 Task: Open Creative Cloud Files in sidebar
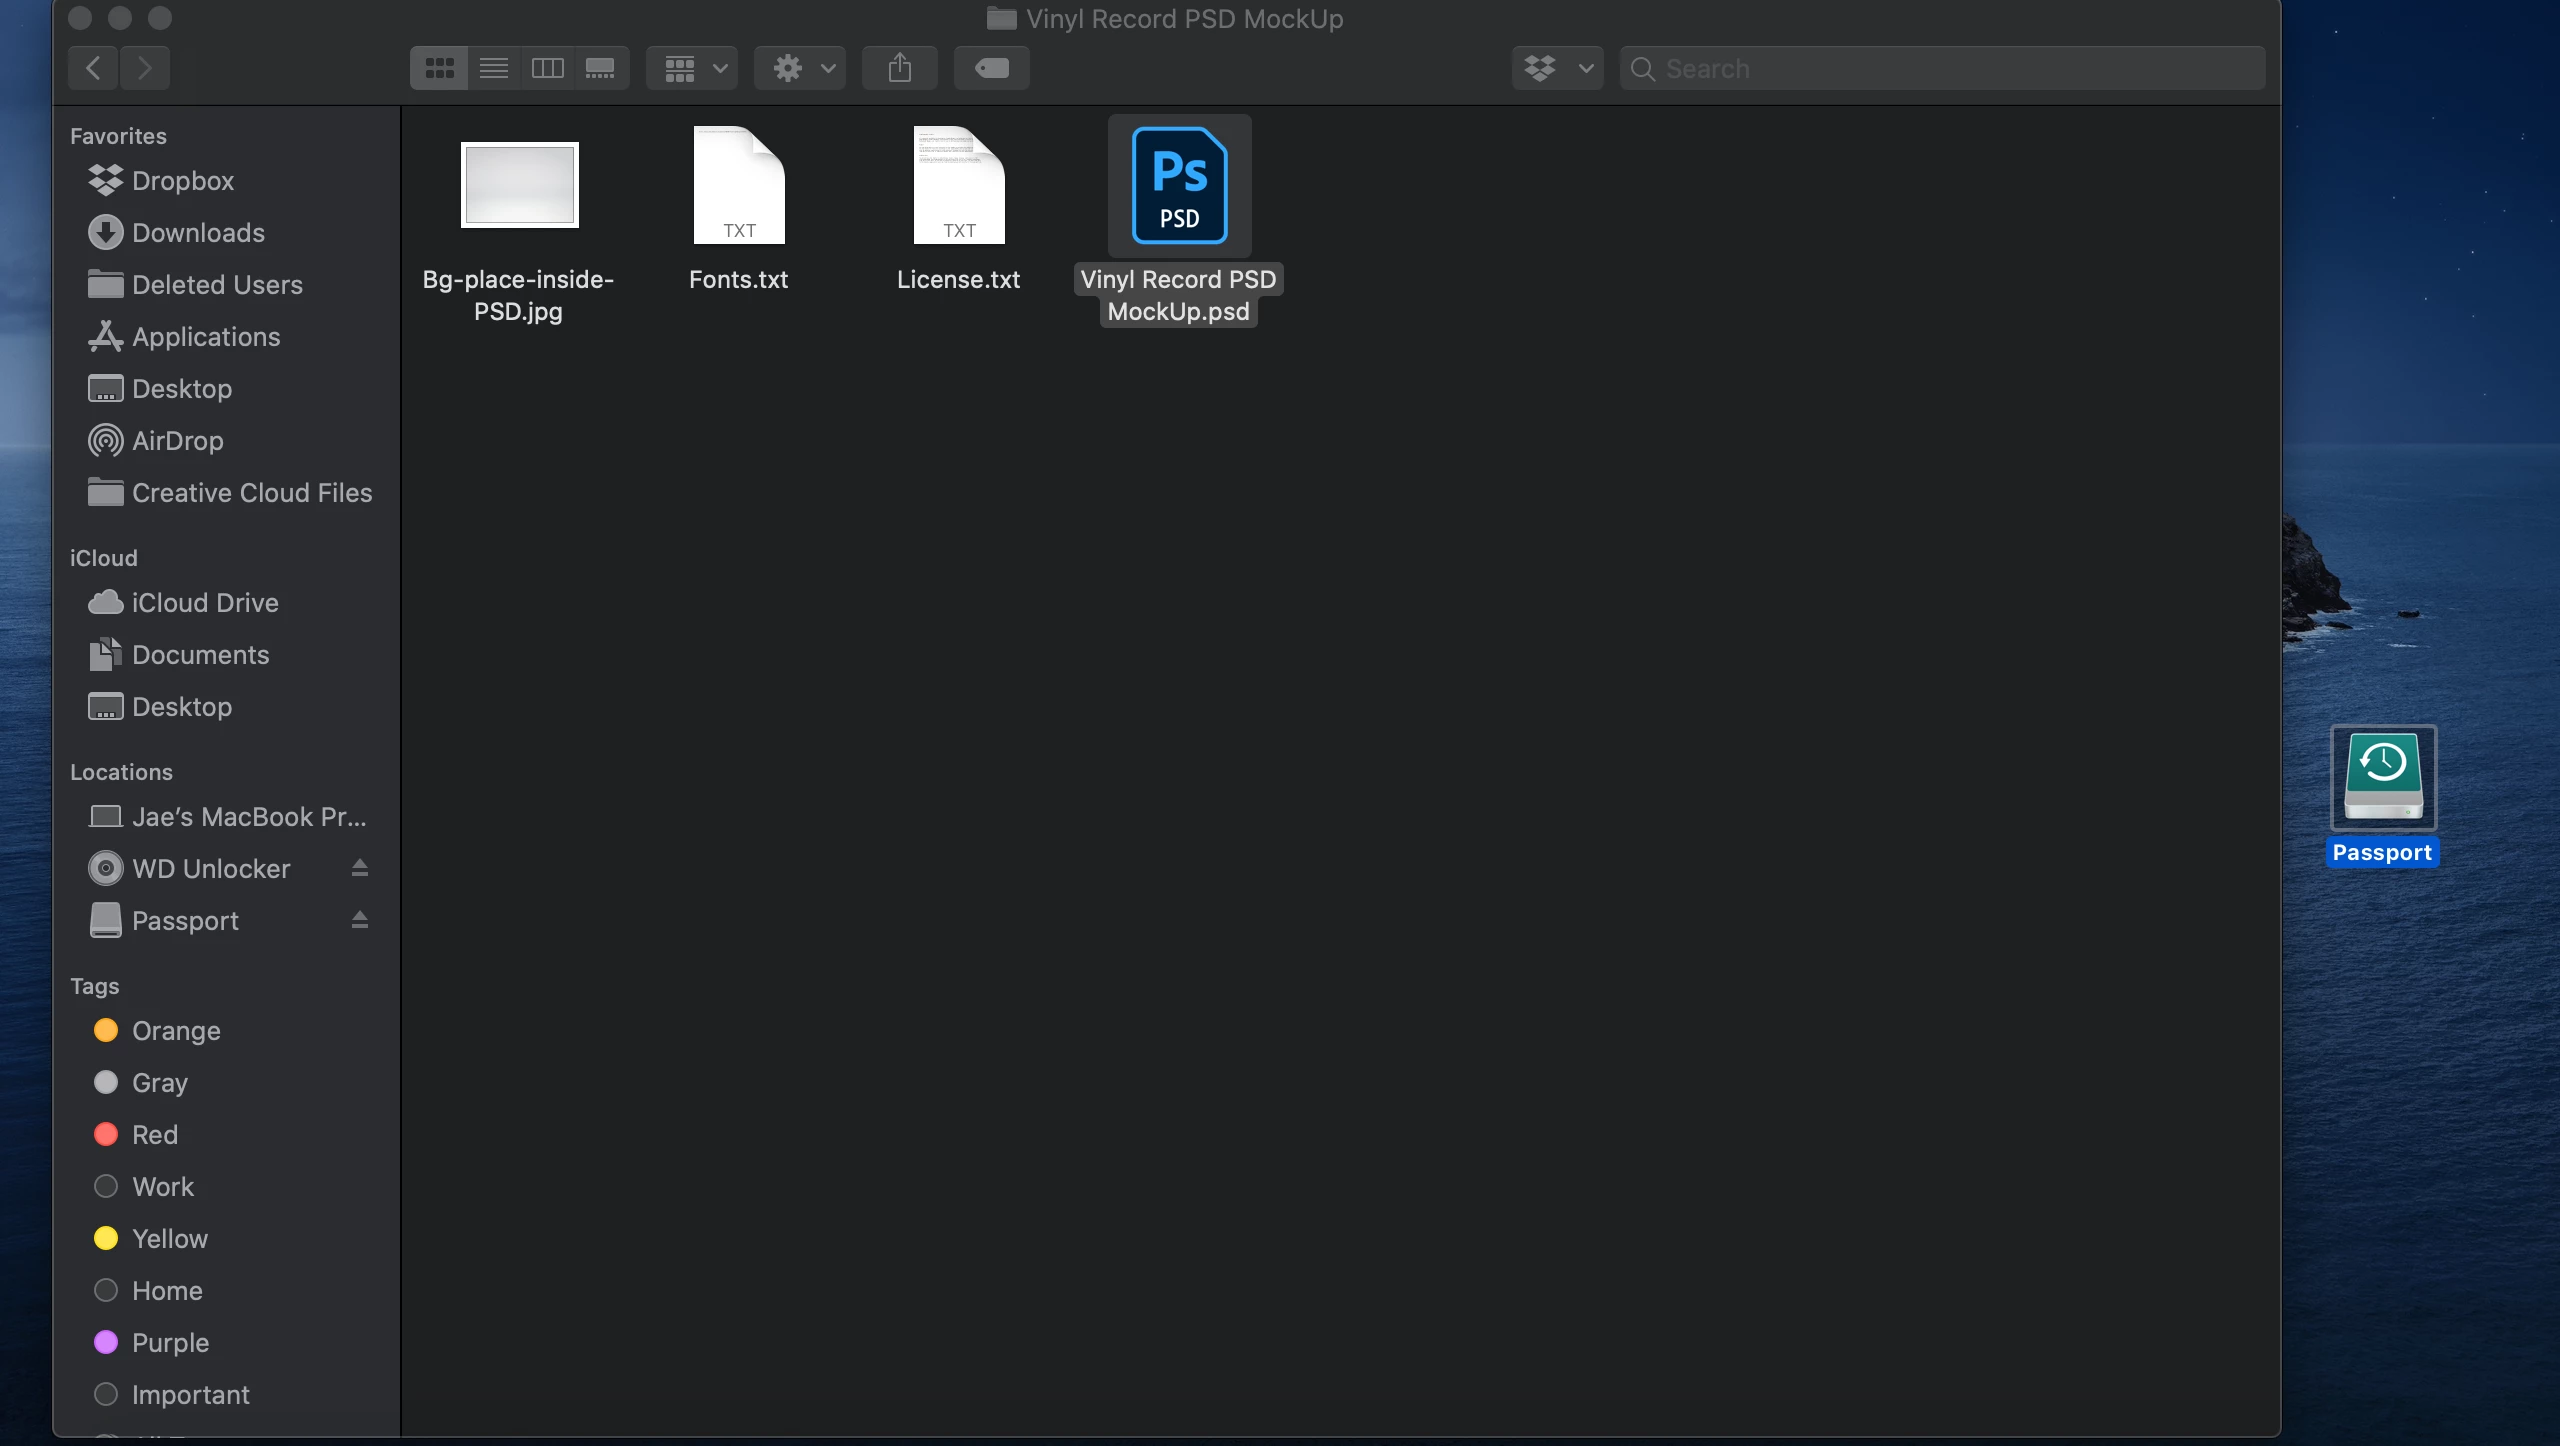251,493
